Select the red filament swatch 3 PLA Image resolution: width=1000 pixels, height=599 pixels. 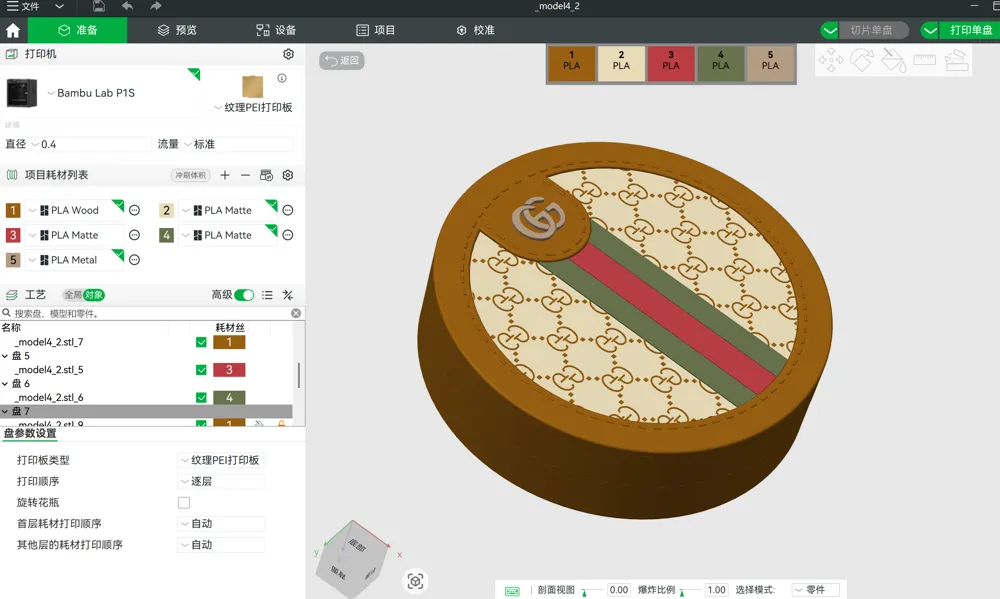(671, 63)
